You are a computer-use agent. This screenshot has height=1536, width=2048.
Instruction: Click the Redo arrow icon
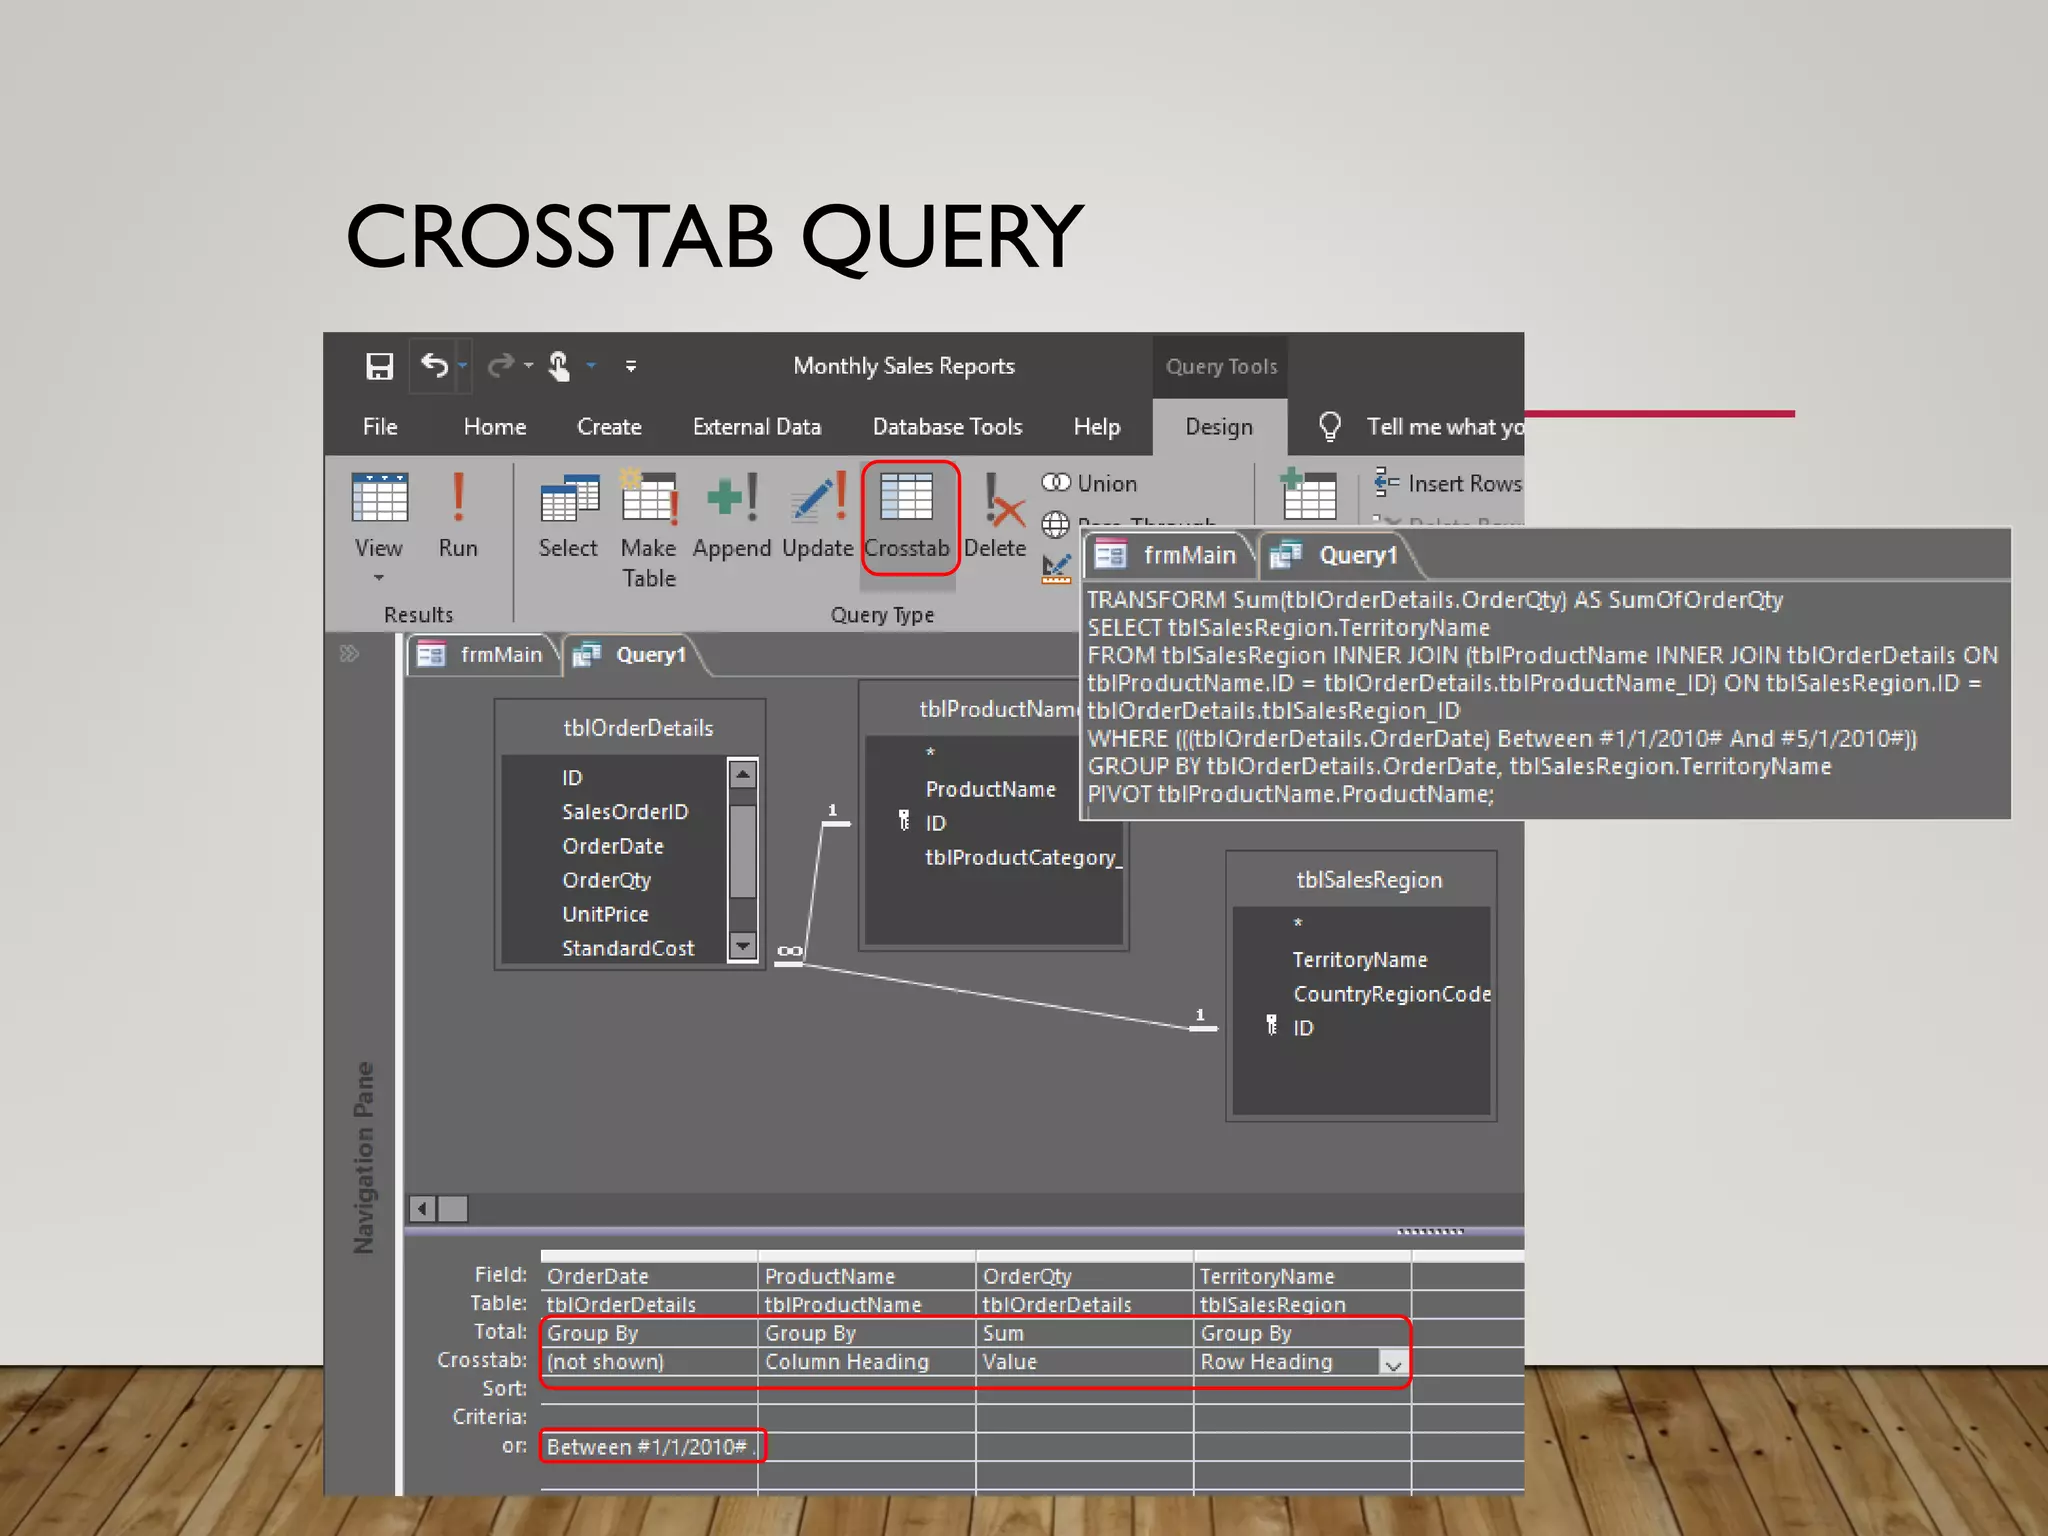coord(501,366)
